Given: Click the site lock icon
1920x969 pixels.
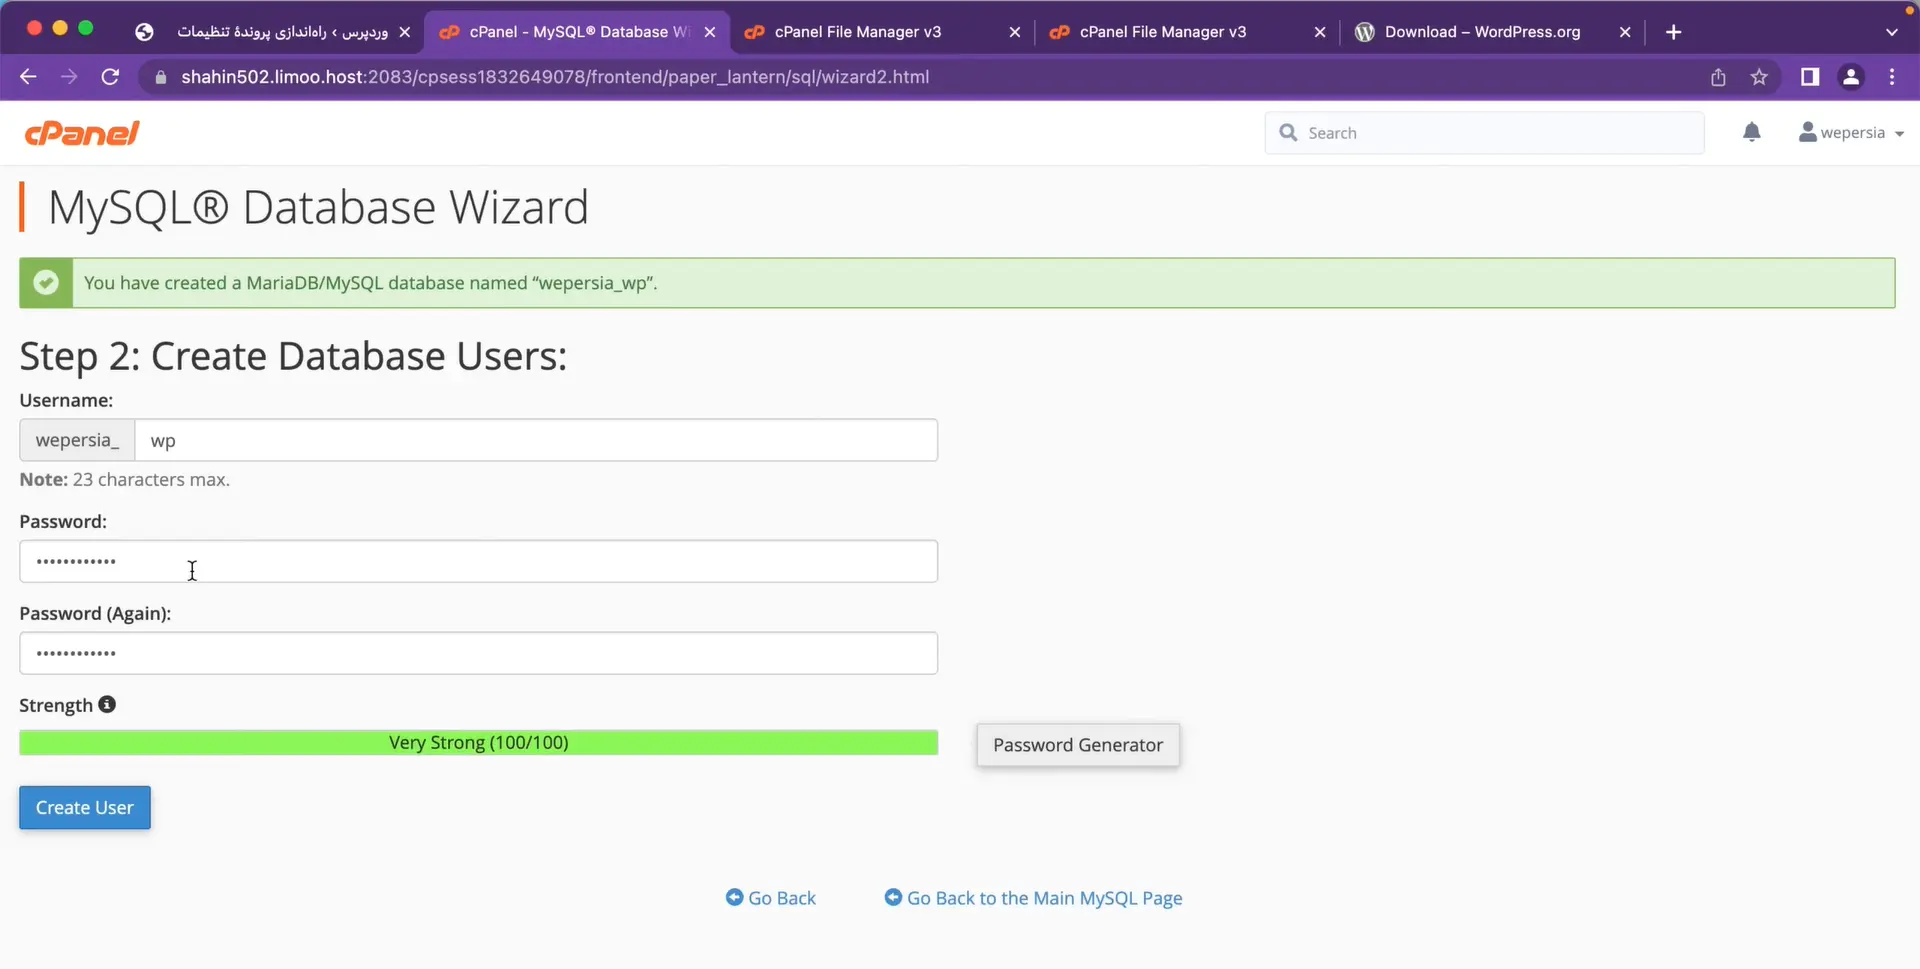Looking at the screenshot, I should (x=160, y=77).
